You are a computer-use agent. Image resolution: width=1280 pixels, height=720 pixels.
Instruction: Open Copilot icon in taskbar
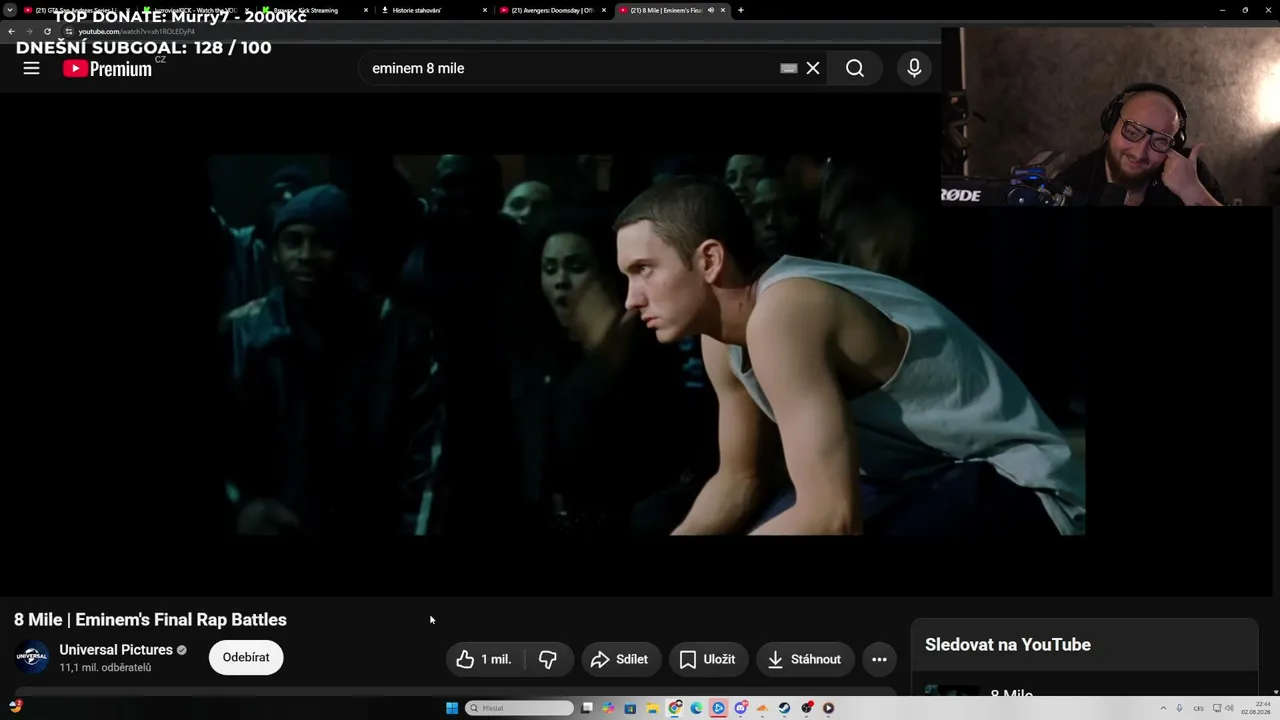[x=608, y=708]
